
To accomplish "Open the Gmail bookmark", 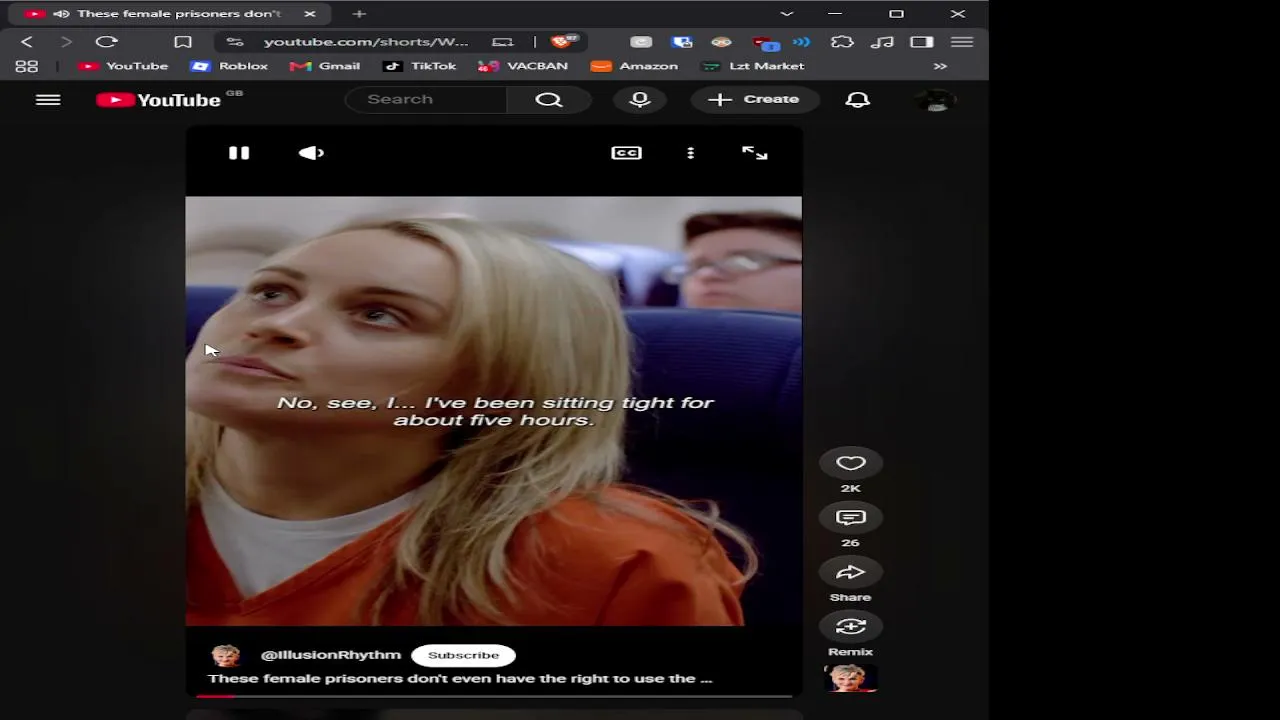I will (x=325, y=66).
